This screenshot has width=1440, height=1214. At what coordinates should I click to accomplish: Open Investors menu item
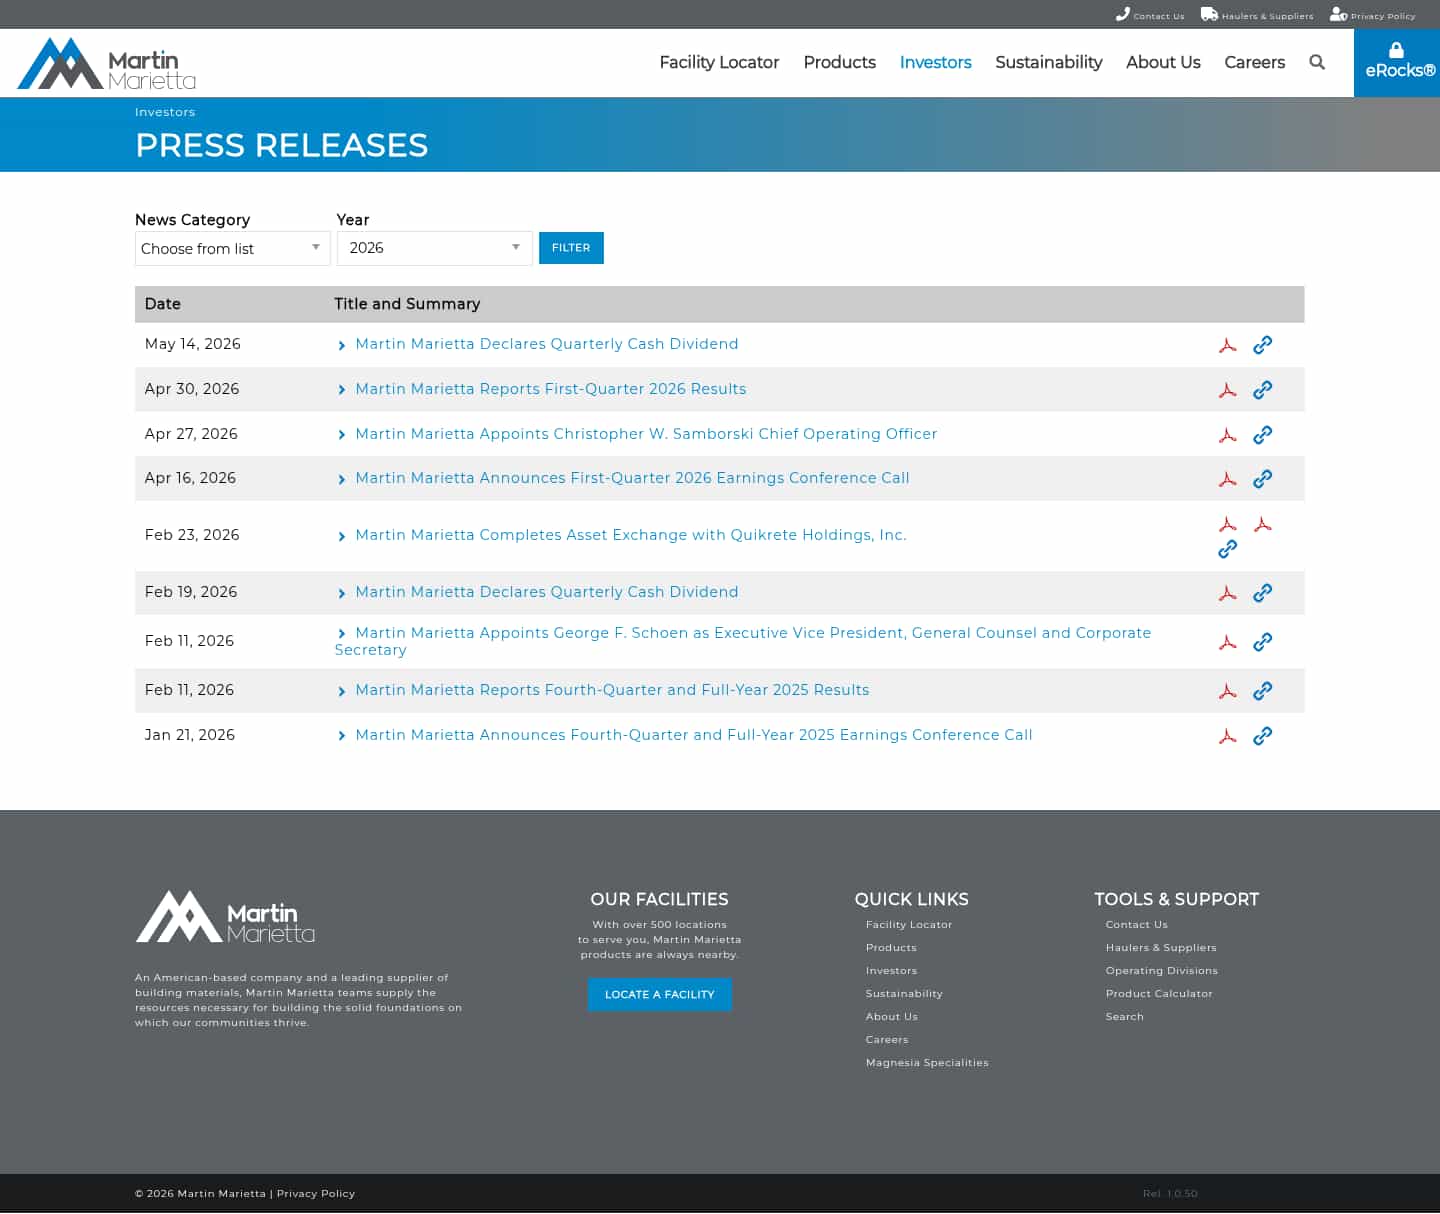(935, 62)
